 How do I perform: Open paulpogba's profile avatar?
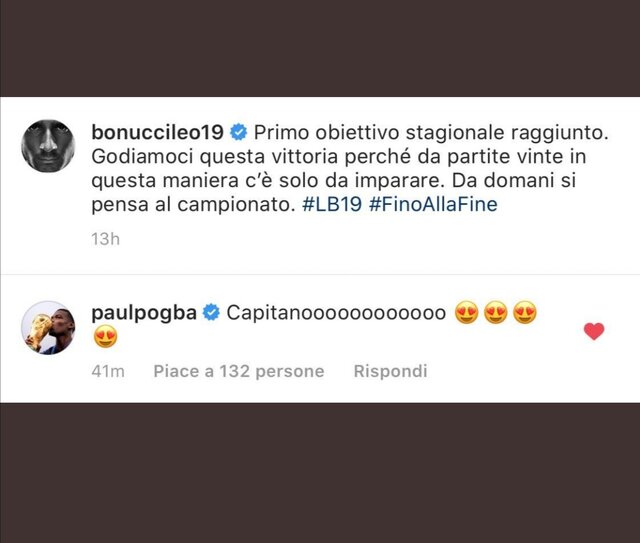coord(48,328)
